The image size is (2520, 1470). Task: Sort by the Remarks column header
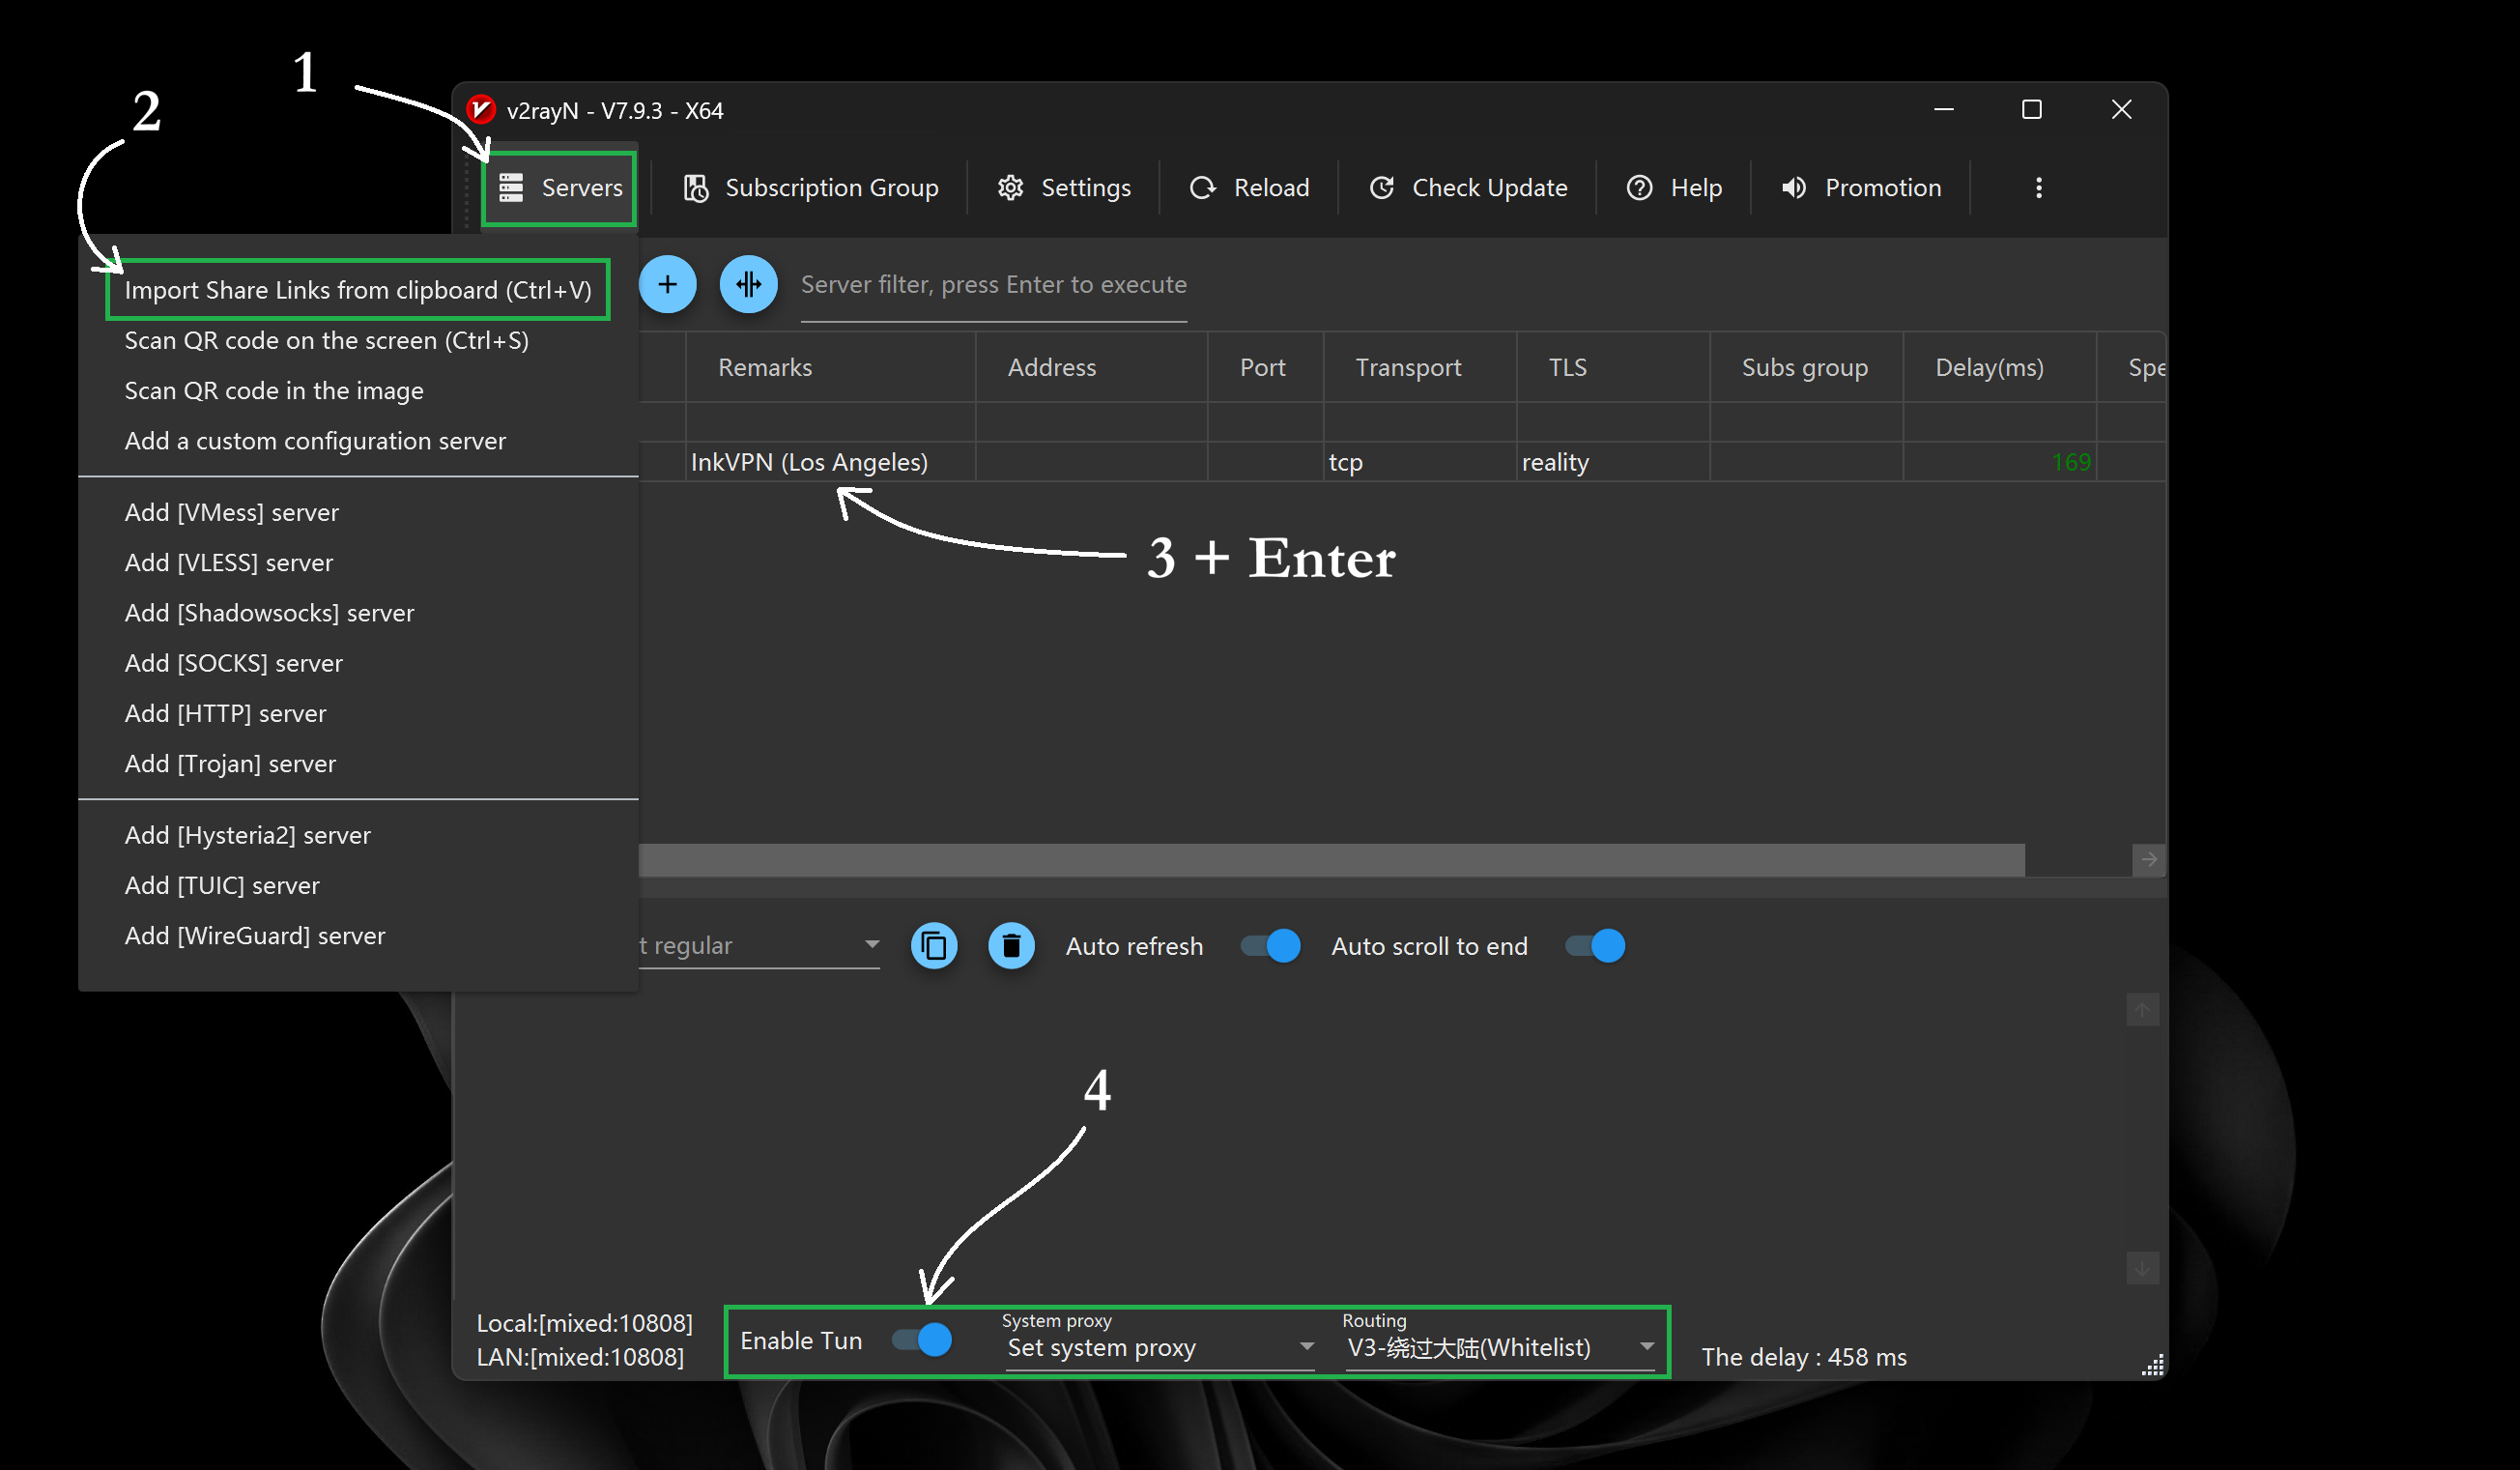click(831, 368)
